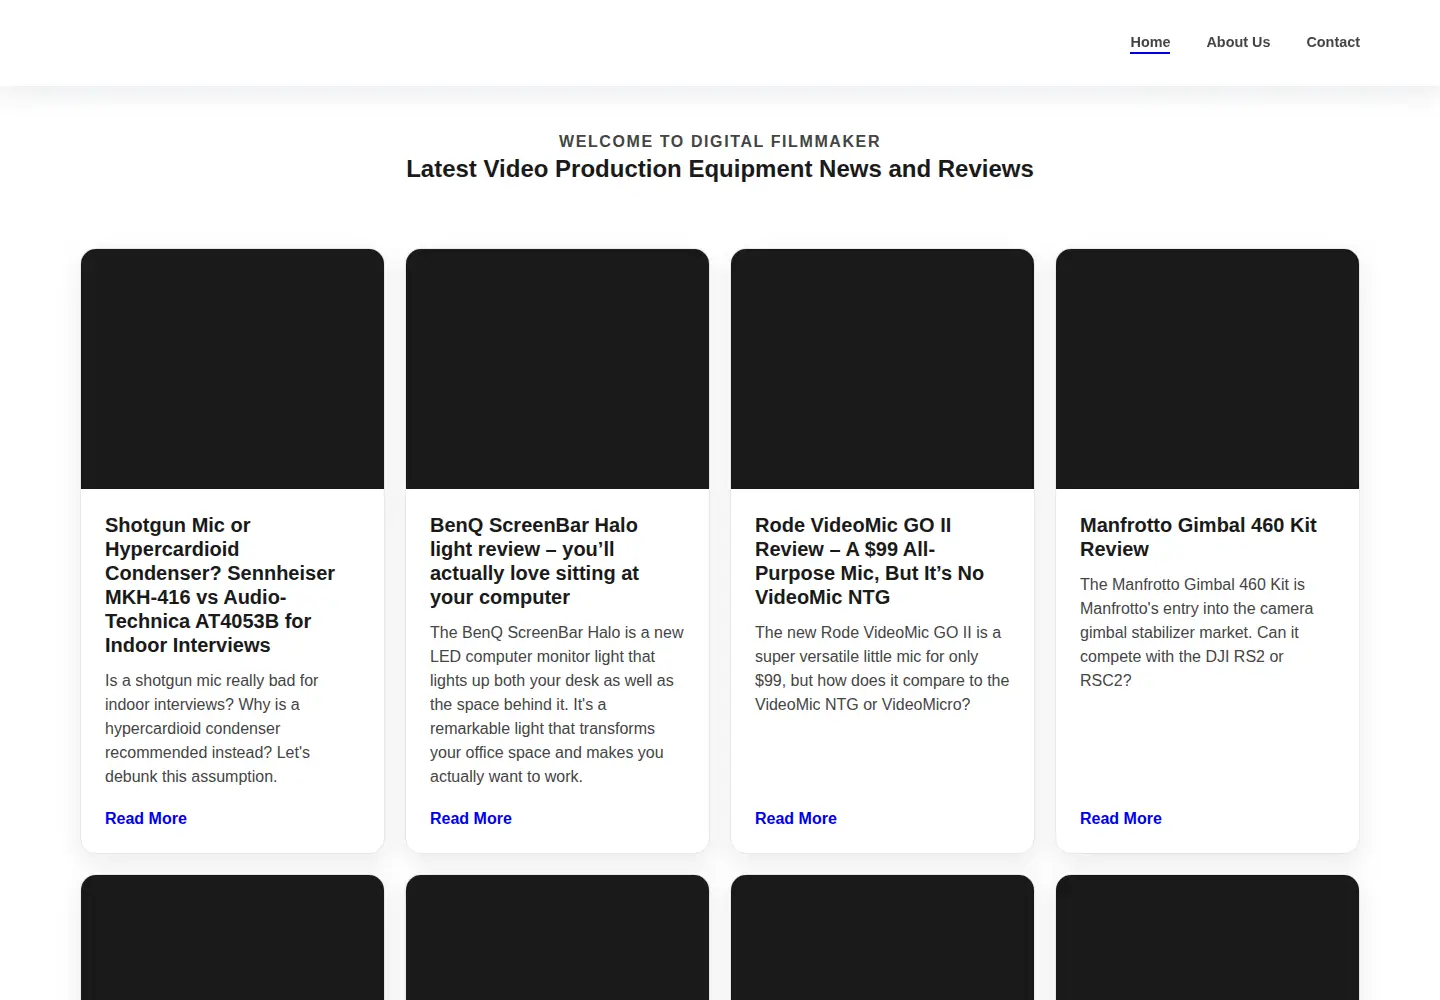1440x1000 pixels.
Task: Click Read More under Manfrotto Gimbal 460 Kit
Action: point(1121,818)
